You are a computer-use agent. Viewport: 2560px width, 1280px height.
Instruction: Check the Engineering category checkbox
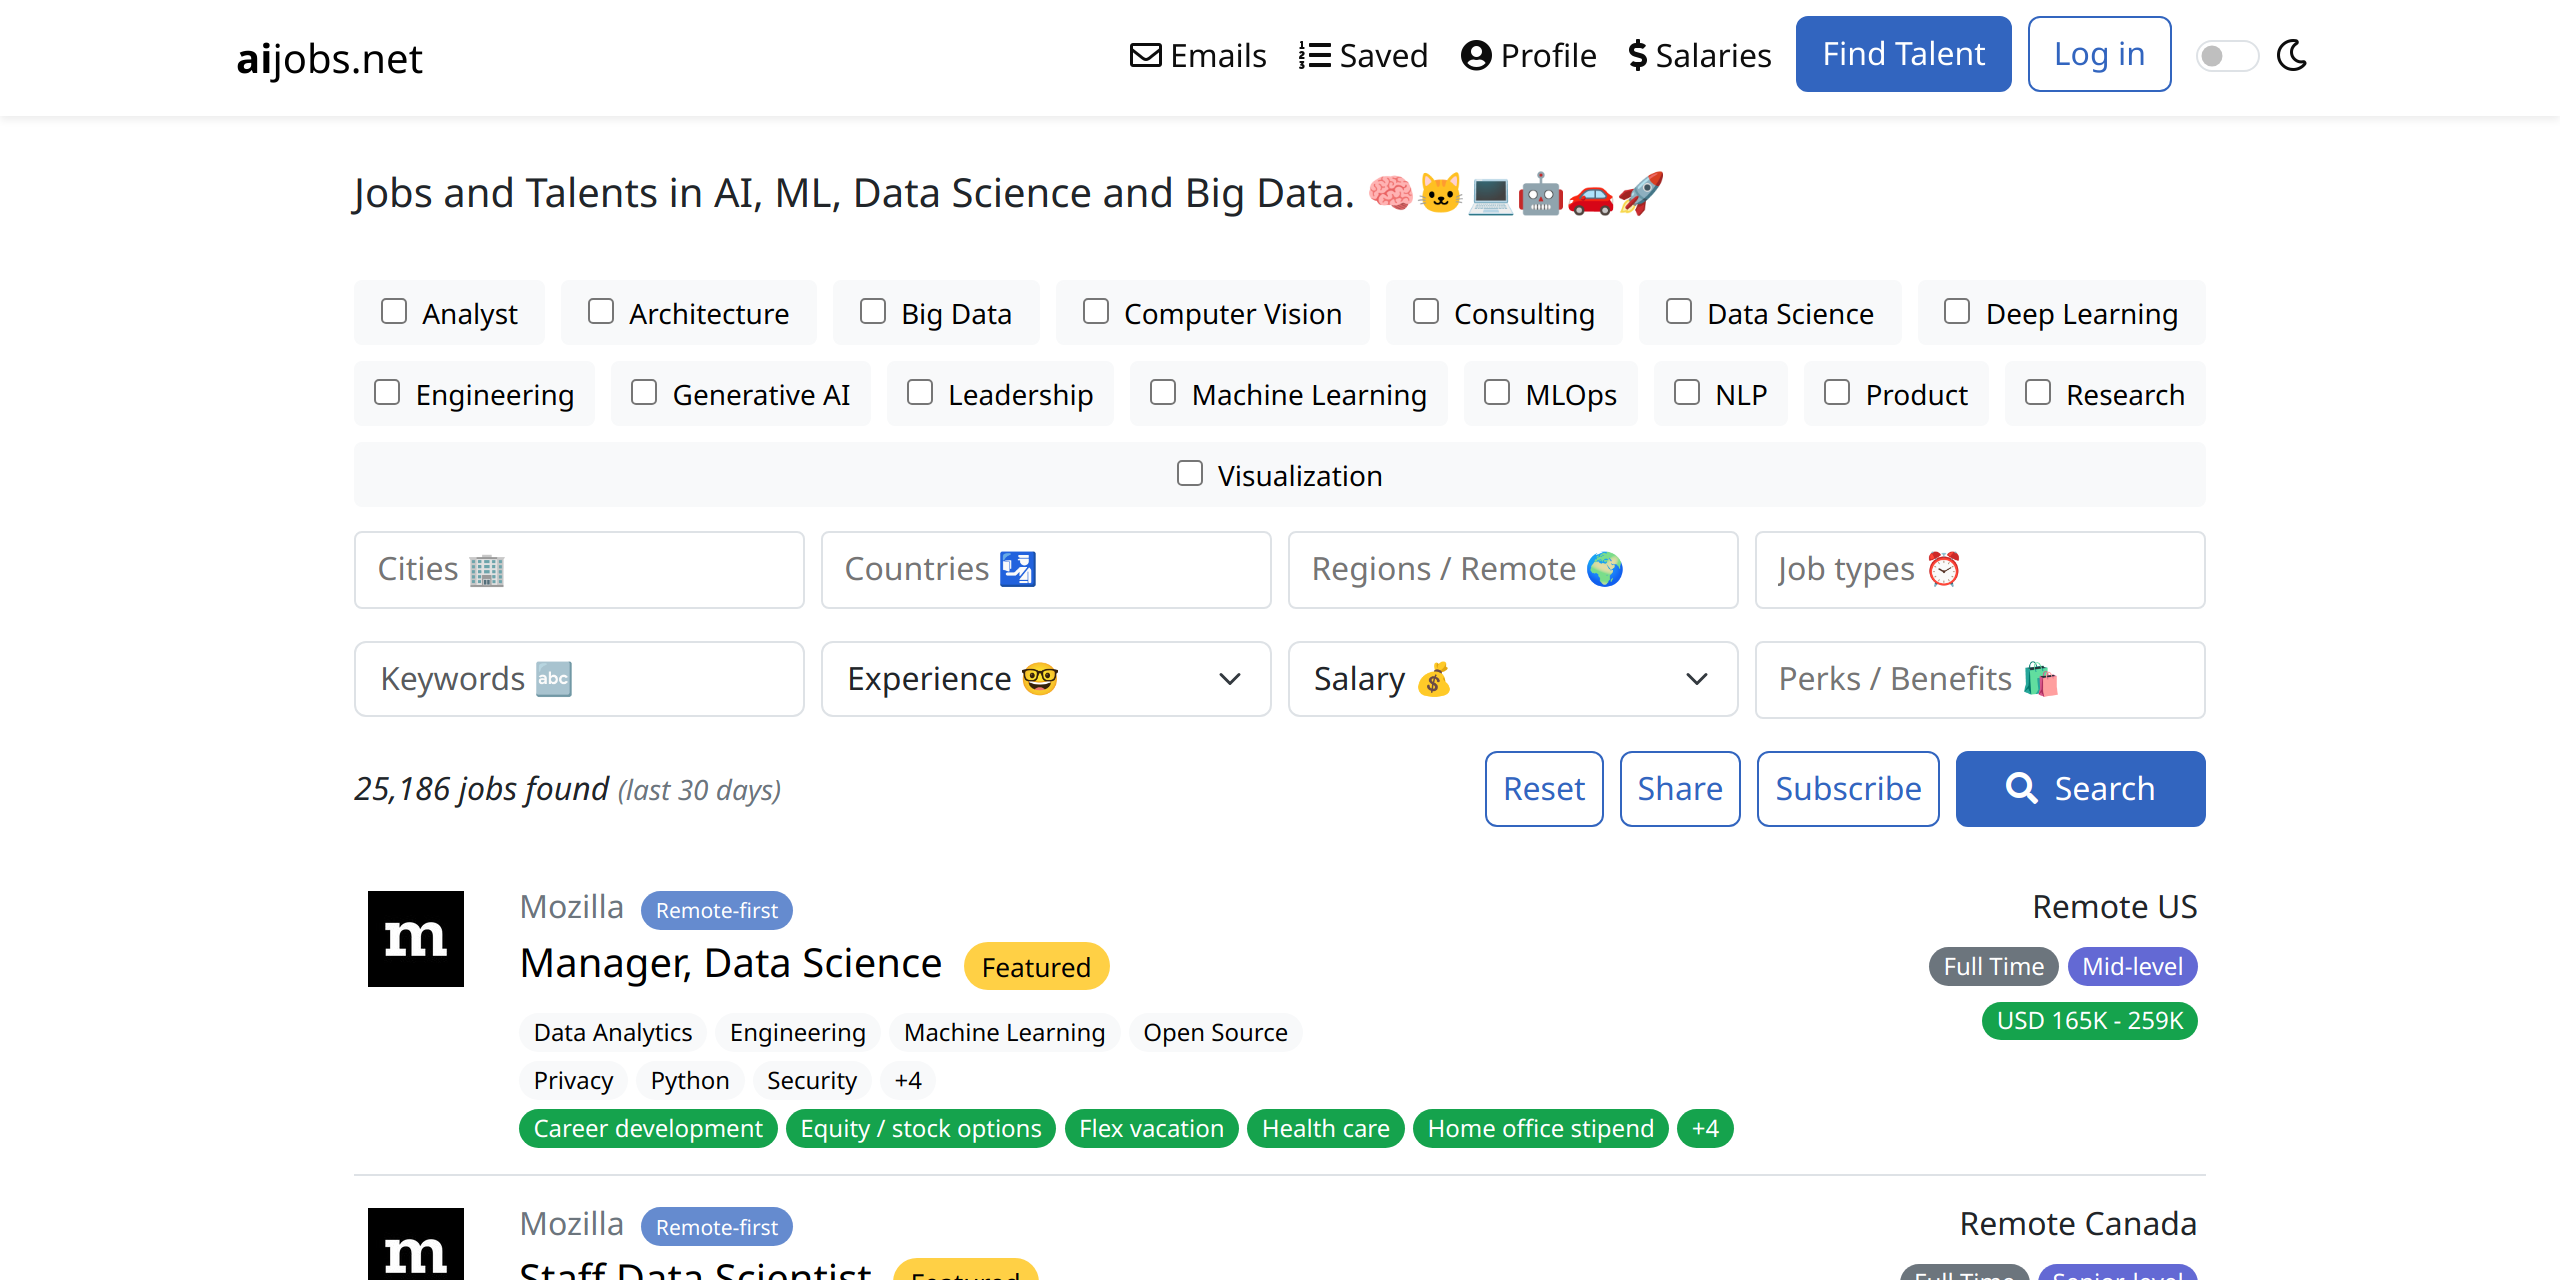pyautogui.click(x=387, y=393)
